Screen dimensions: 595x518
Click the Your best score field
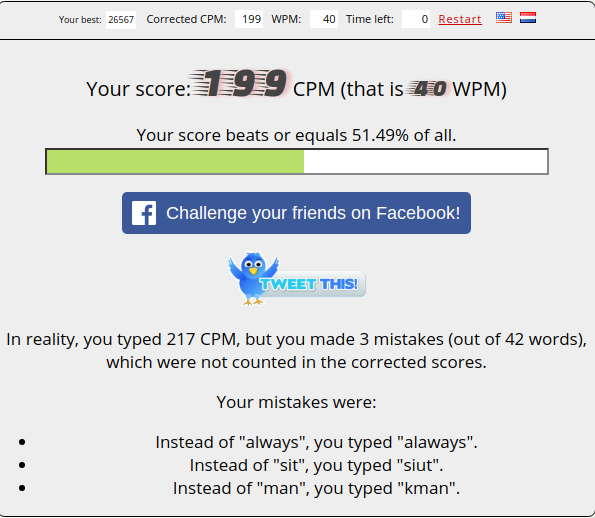click(x=121, y=19)
